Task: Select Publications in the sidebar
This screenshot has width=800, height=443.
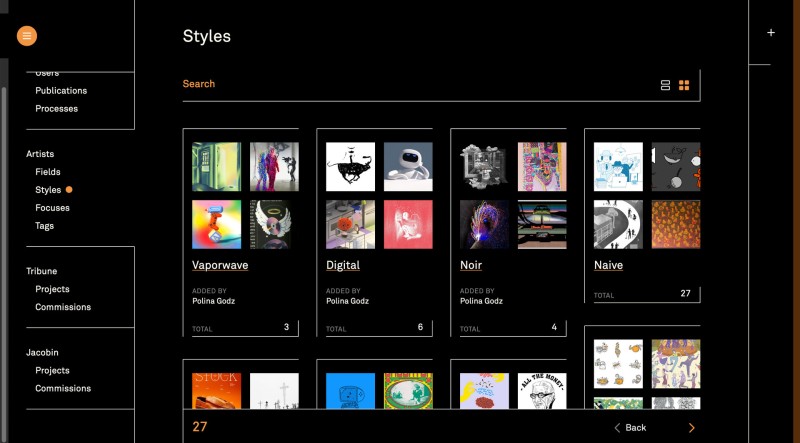Action: tap(61, 91)
